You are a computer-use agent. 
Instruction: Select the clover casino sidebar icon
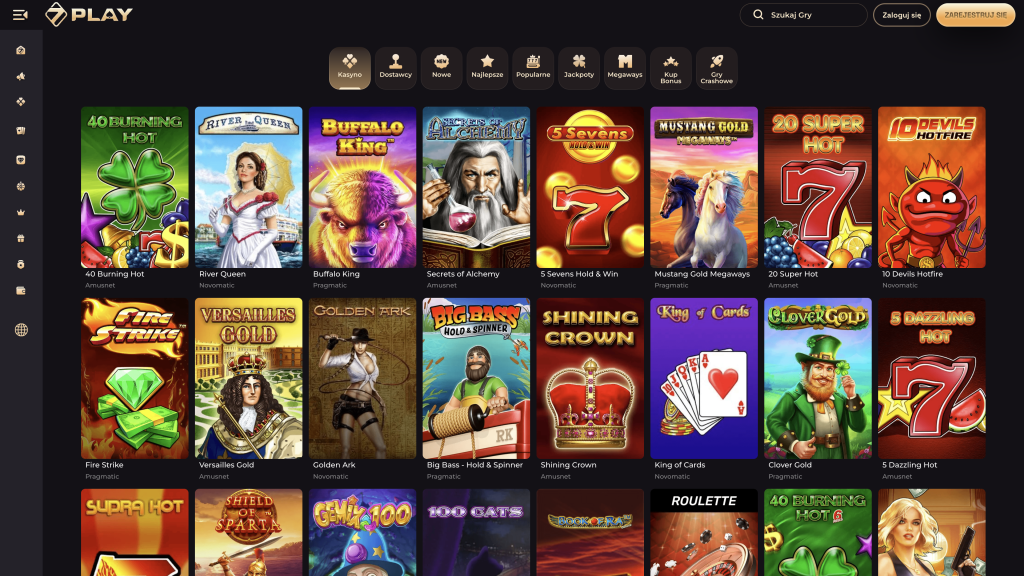(x=21, y=102)
